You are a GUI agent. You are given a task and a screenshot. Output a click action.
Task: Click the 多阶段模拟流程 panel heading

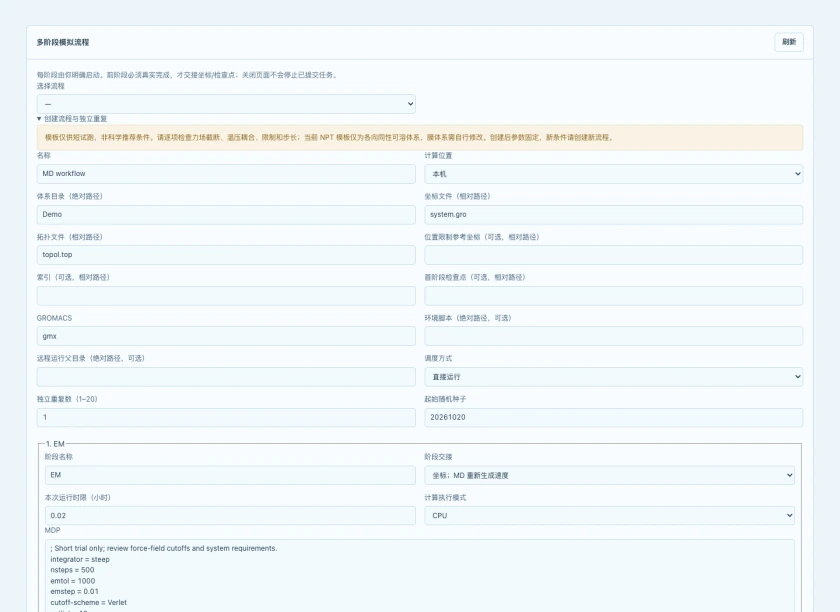coord(63,42)
